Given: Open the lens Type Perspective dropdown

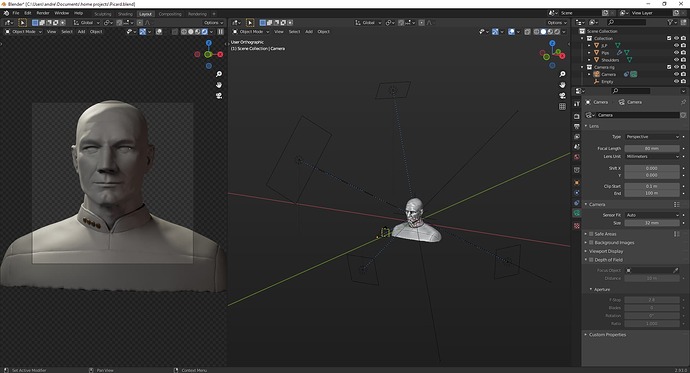Looking at the screenshot, I should point(652,137).
